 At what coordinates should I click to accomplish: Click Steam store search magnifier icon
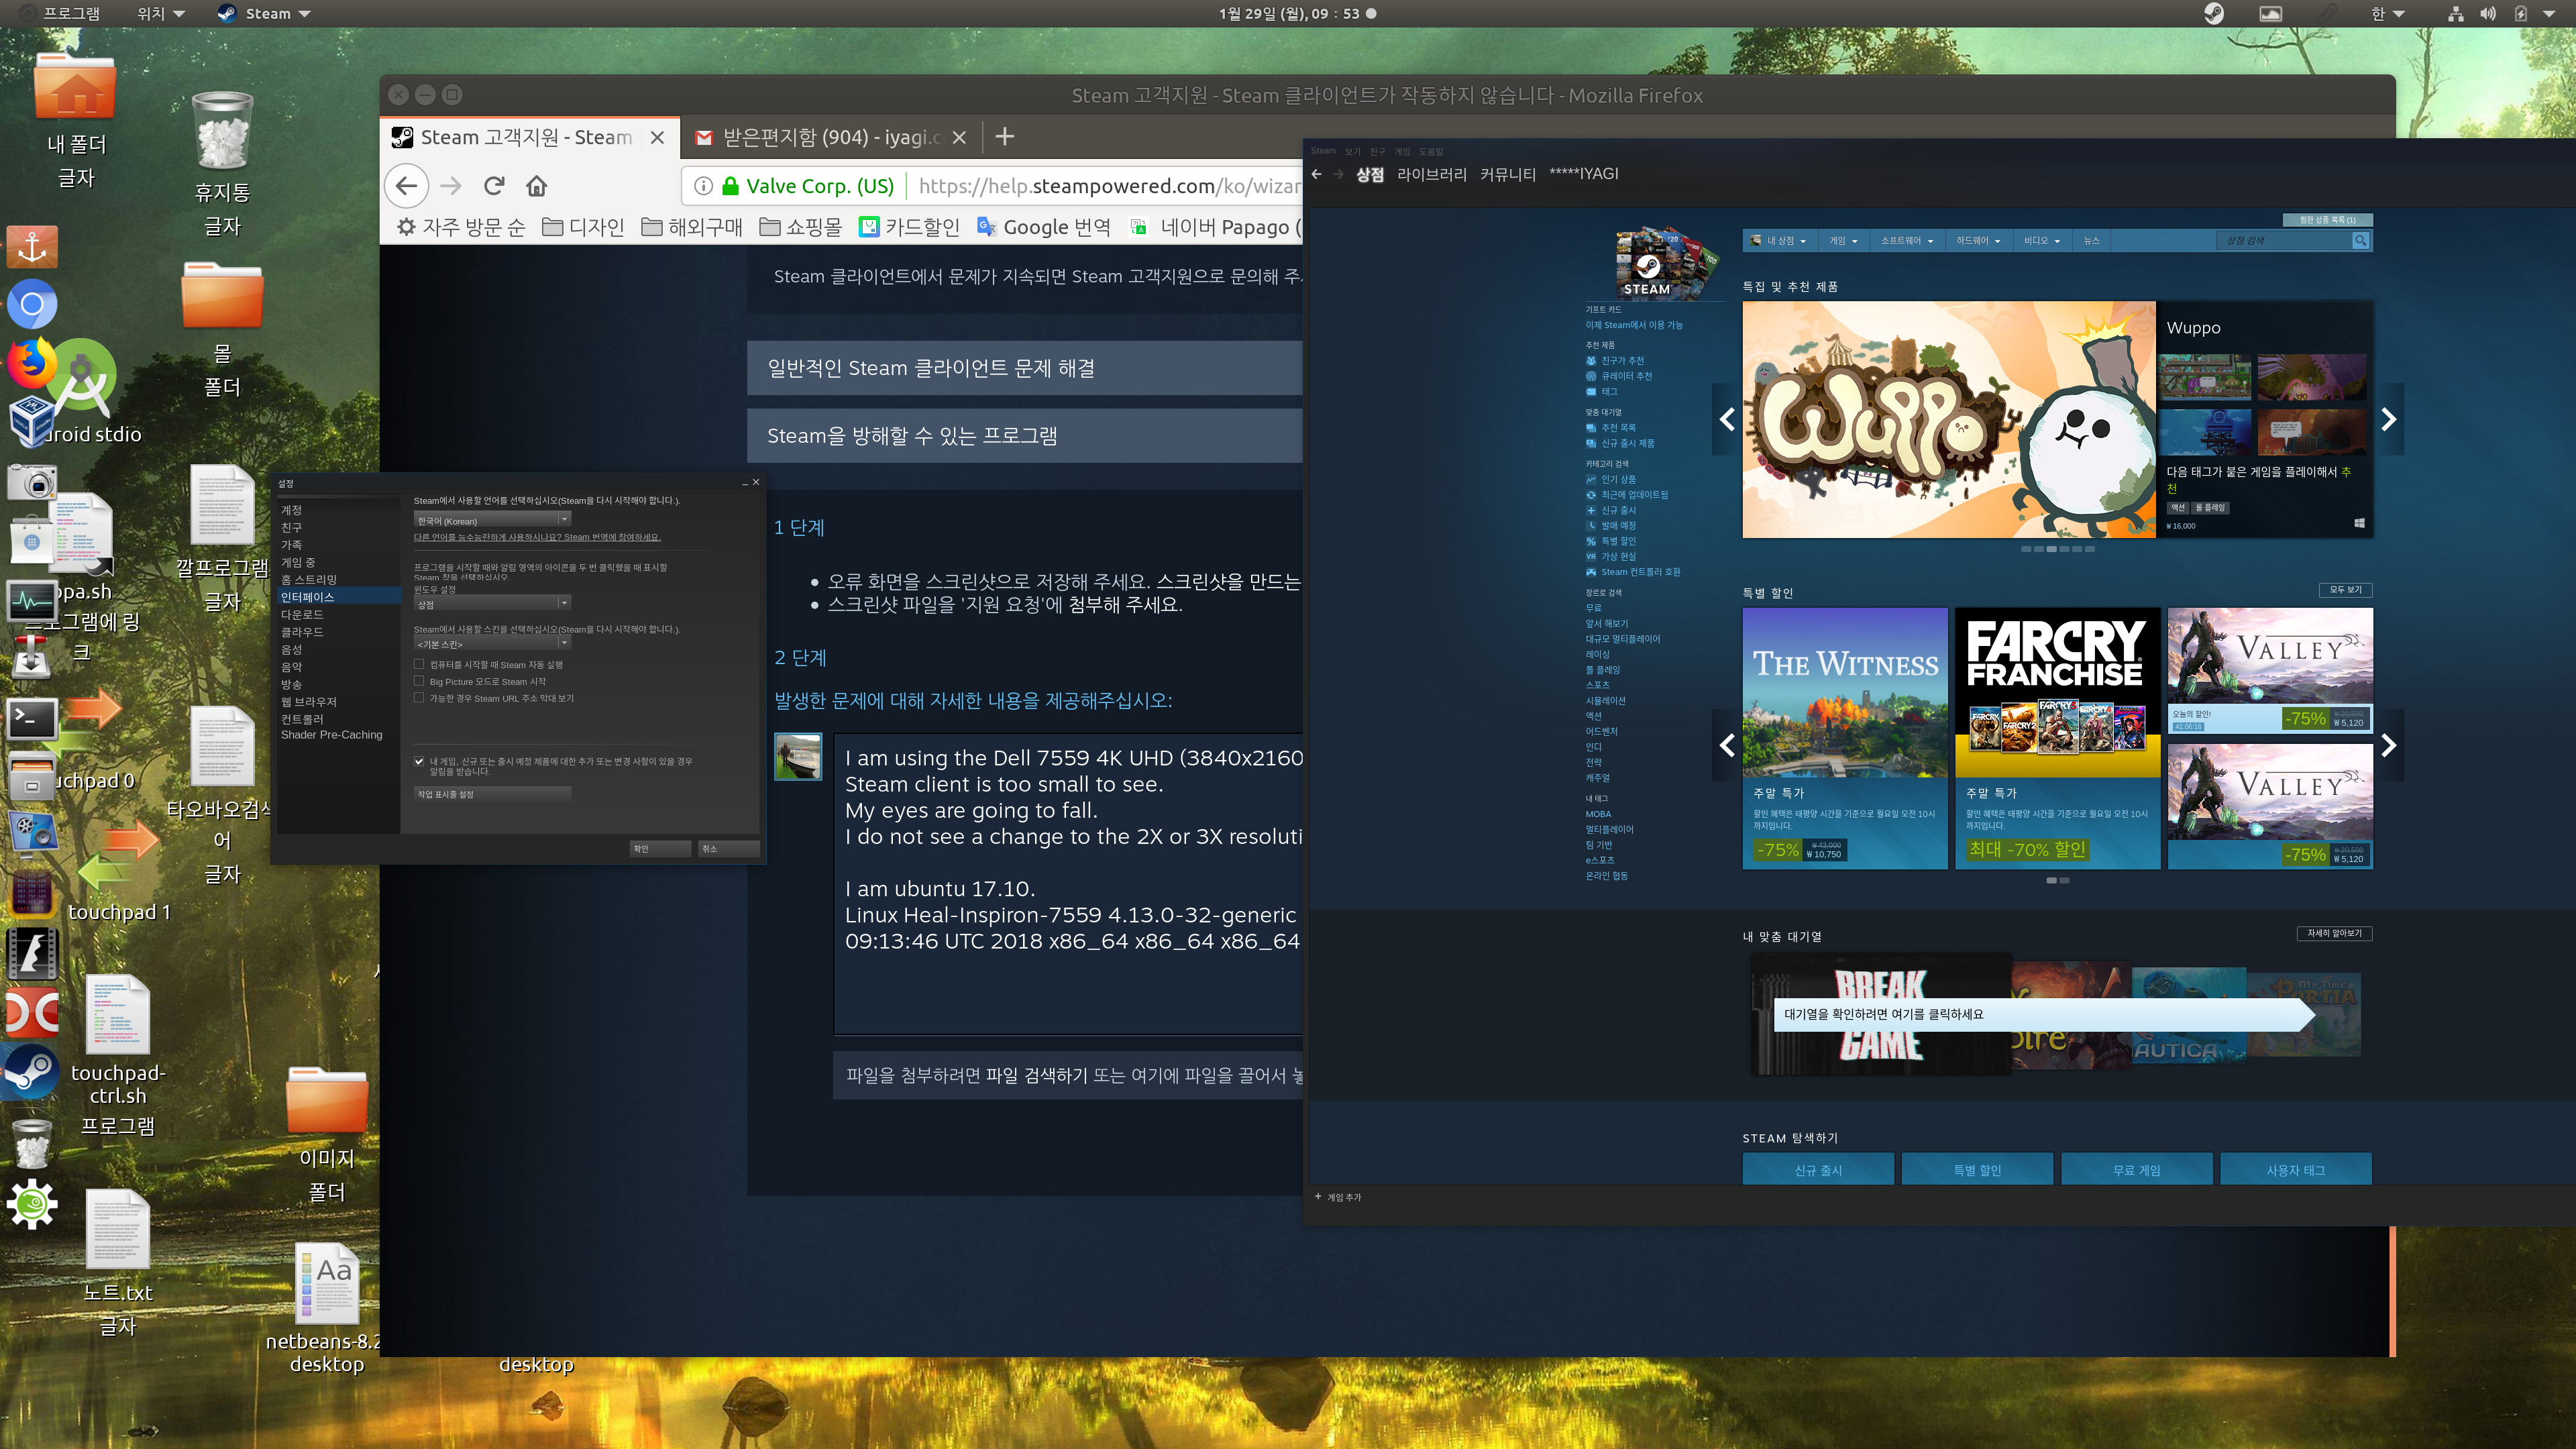pyautogui.click(x=2360, y=240)
